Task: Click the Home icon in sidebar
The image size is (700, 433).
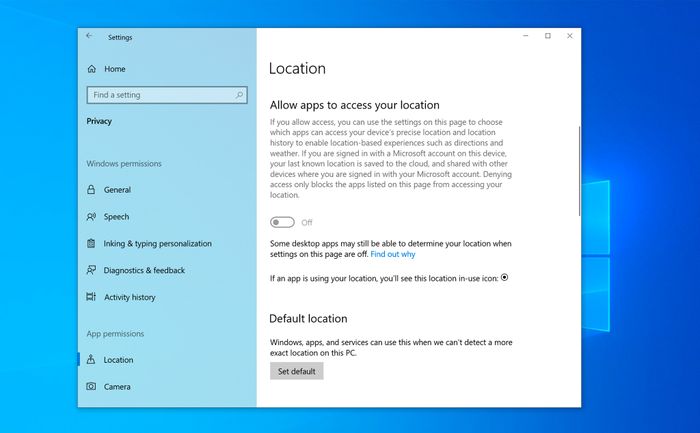Action: [92, 69]
